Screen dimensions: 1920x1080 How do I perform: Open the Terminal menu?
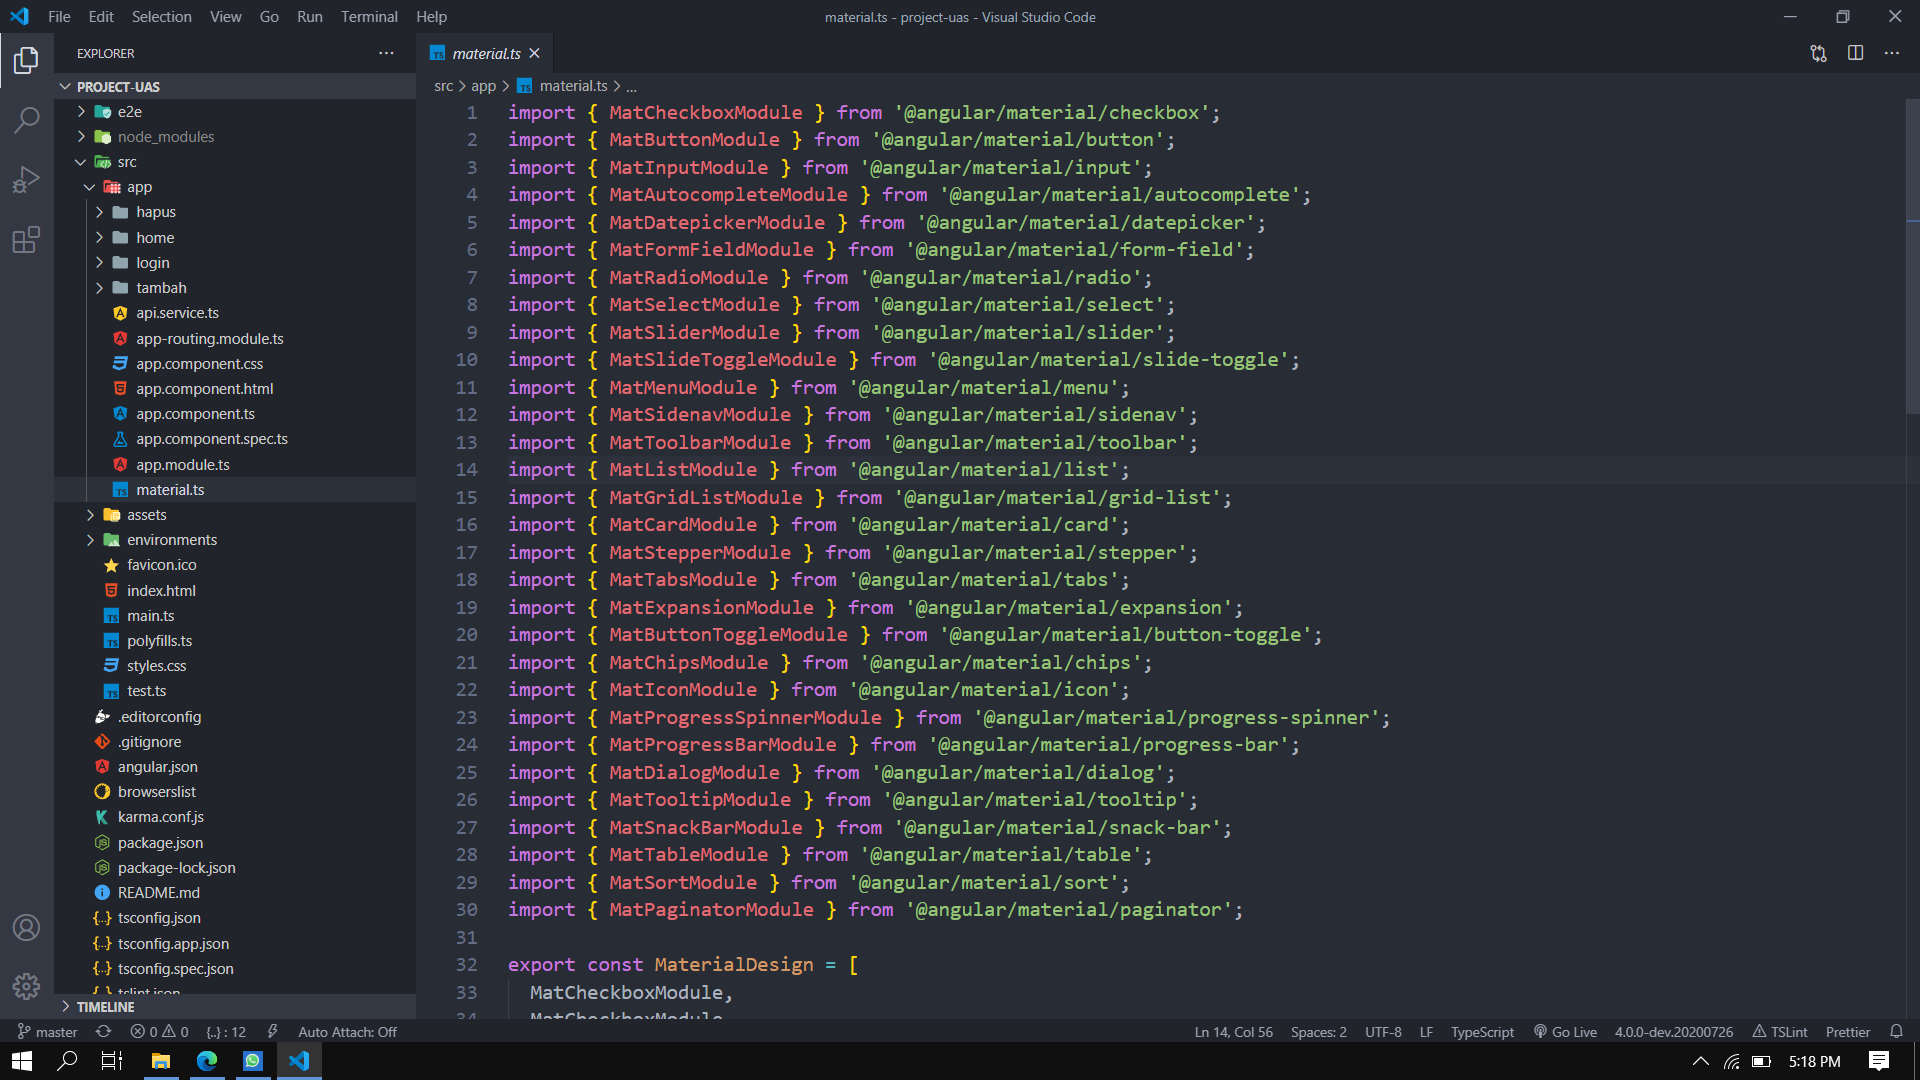pyautogui.click(x=369, y=17)
